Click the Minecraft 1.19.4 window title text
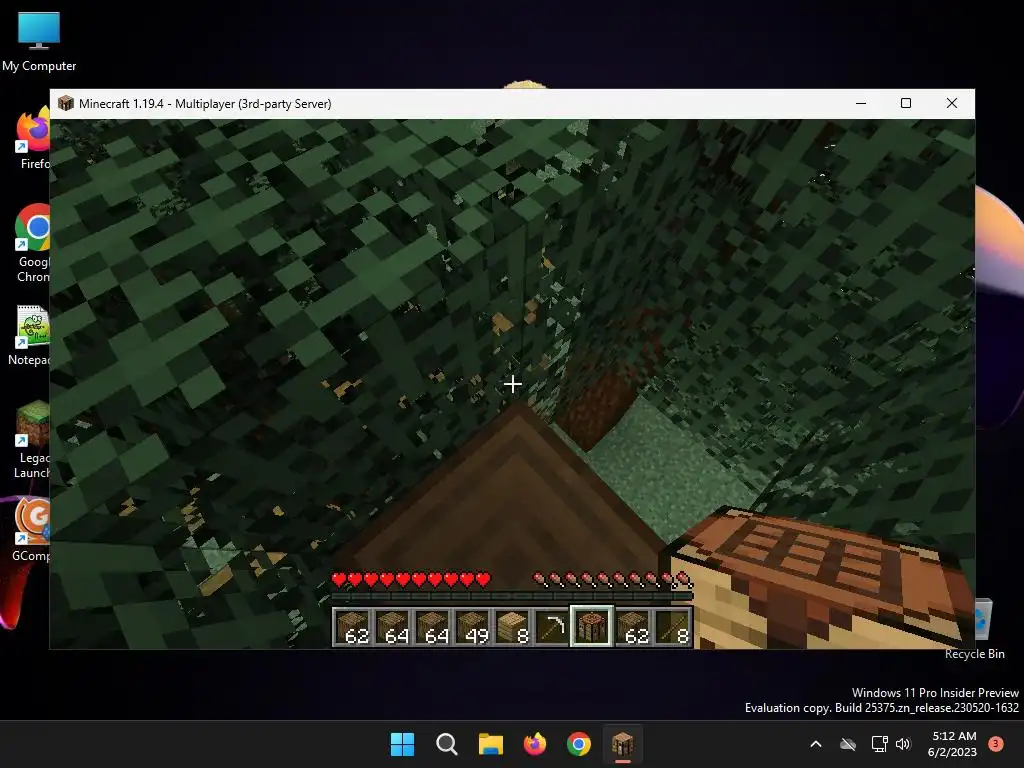Screen dimensions: 1024x768 pos(205,104)
